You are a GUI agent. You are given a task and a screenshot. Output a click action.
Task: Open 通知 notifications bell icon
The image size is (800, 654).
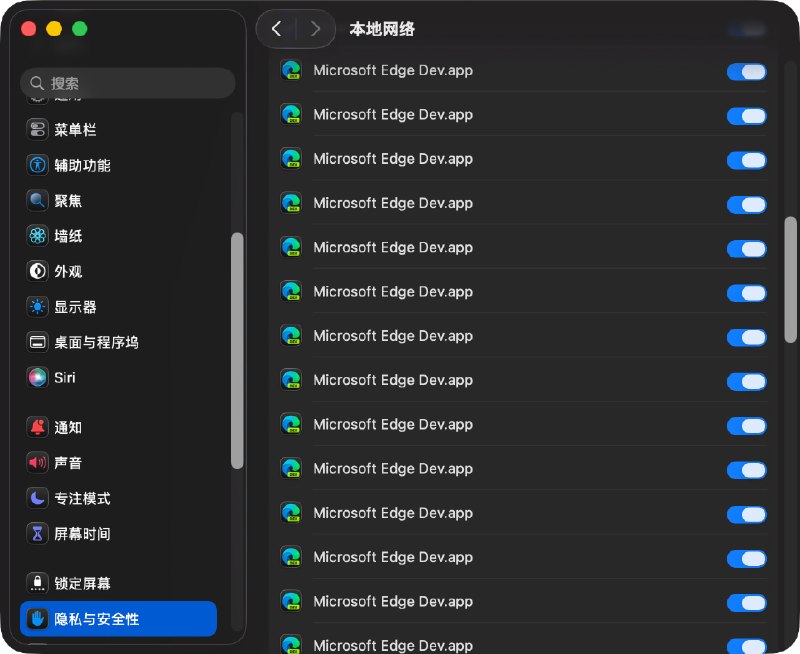pyautogui.click(x=37, y=427)
